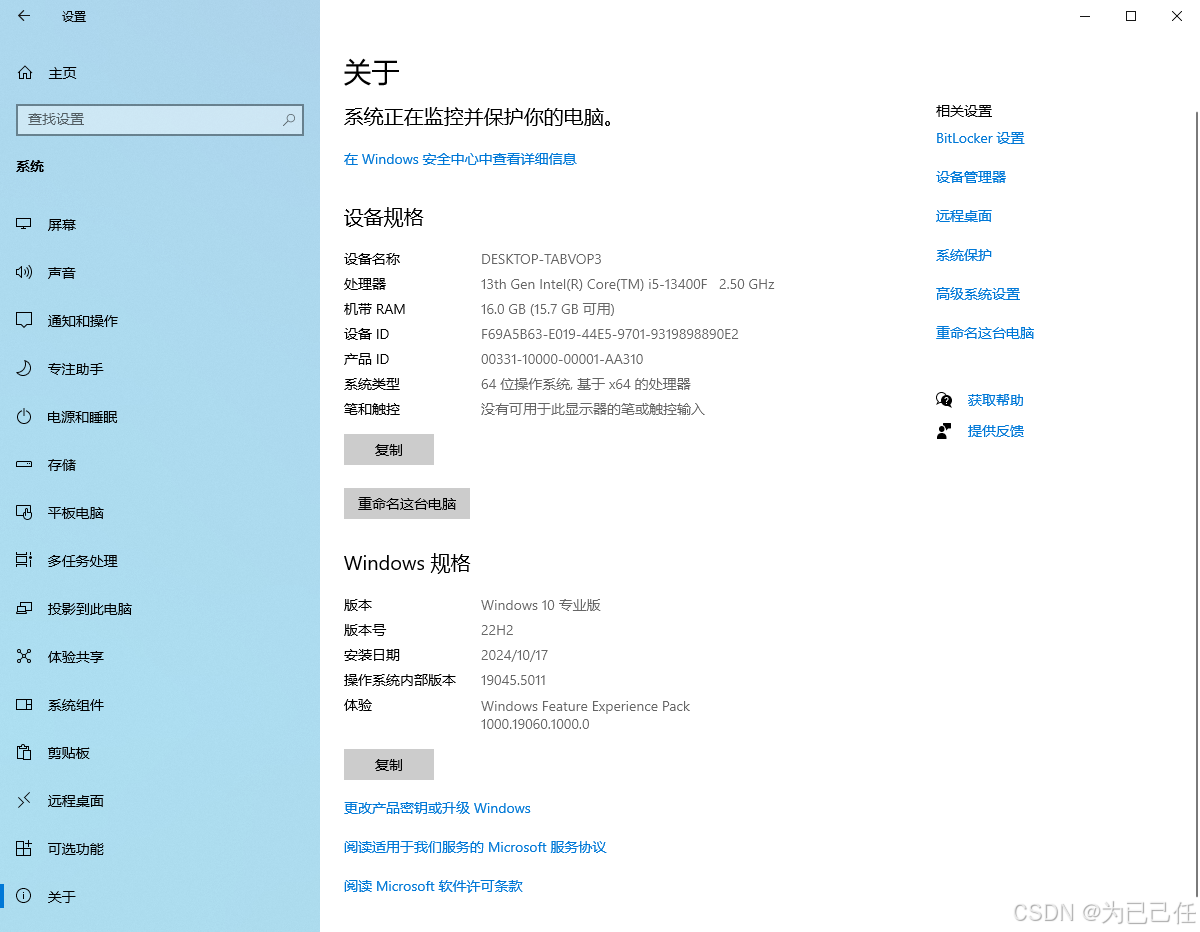The image size is (1200, 932).
Task: Select 存储 in the sidebar
Action: (160, 464)
